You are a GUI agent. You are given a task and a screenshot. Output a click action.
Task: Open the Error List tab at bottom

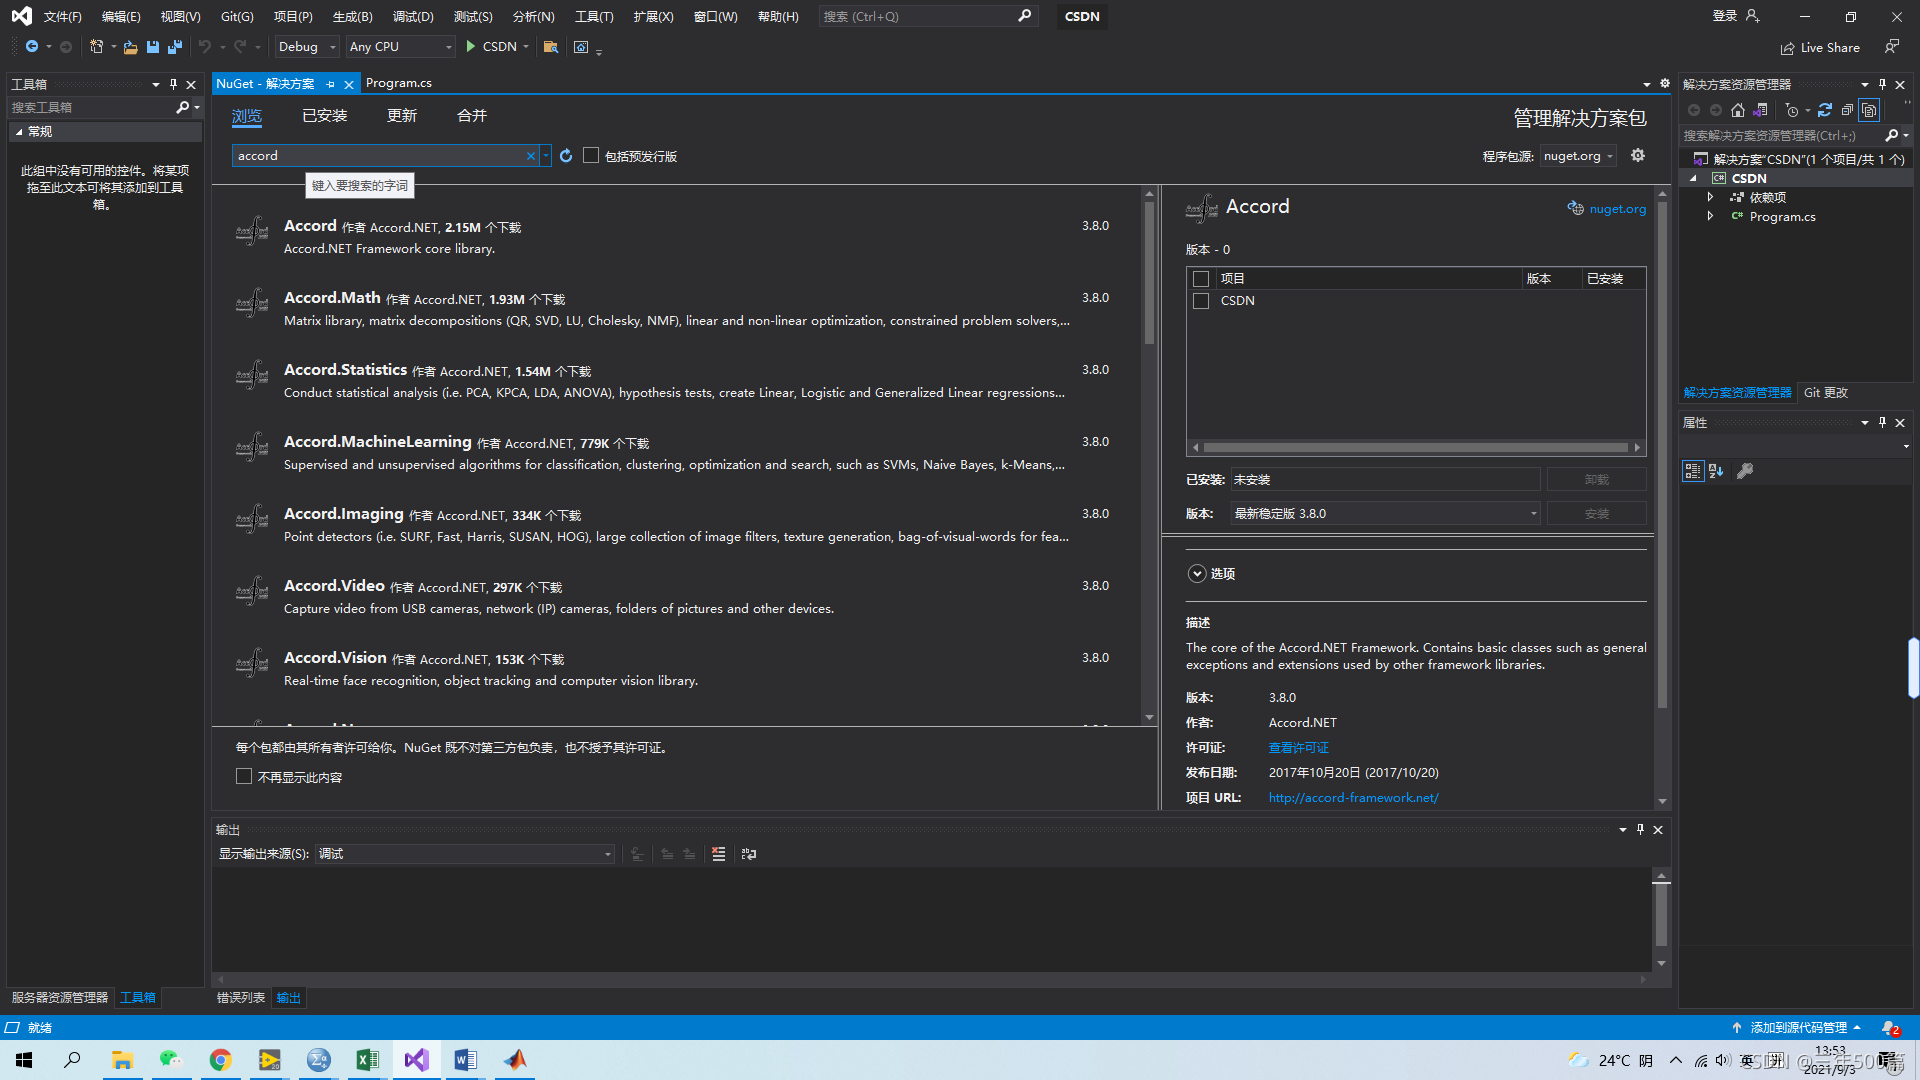click(241, 998)
